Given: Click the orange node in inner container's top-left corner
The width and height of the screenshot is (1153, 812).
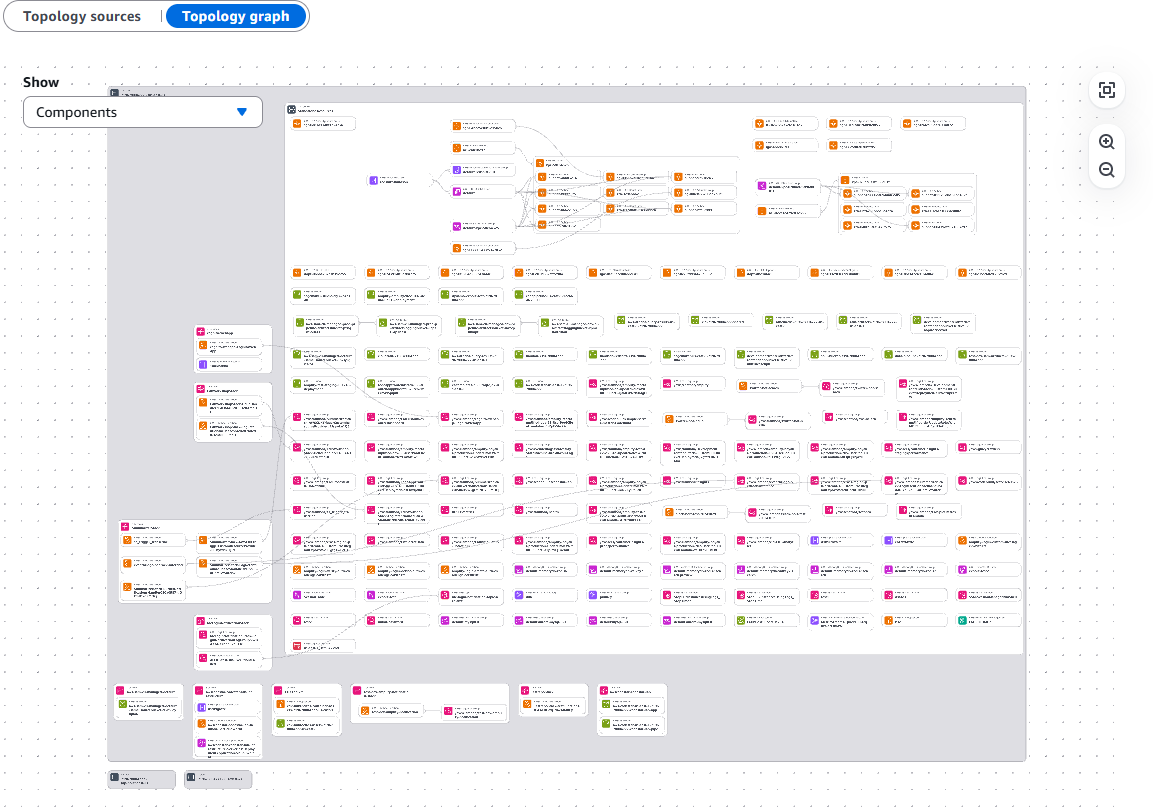Looking at the screenshot, I should point(297,124).
